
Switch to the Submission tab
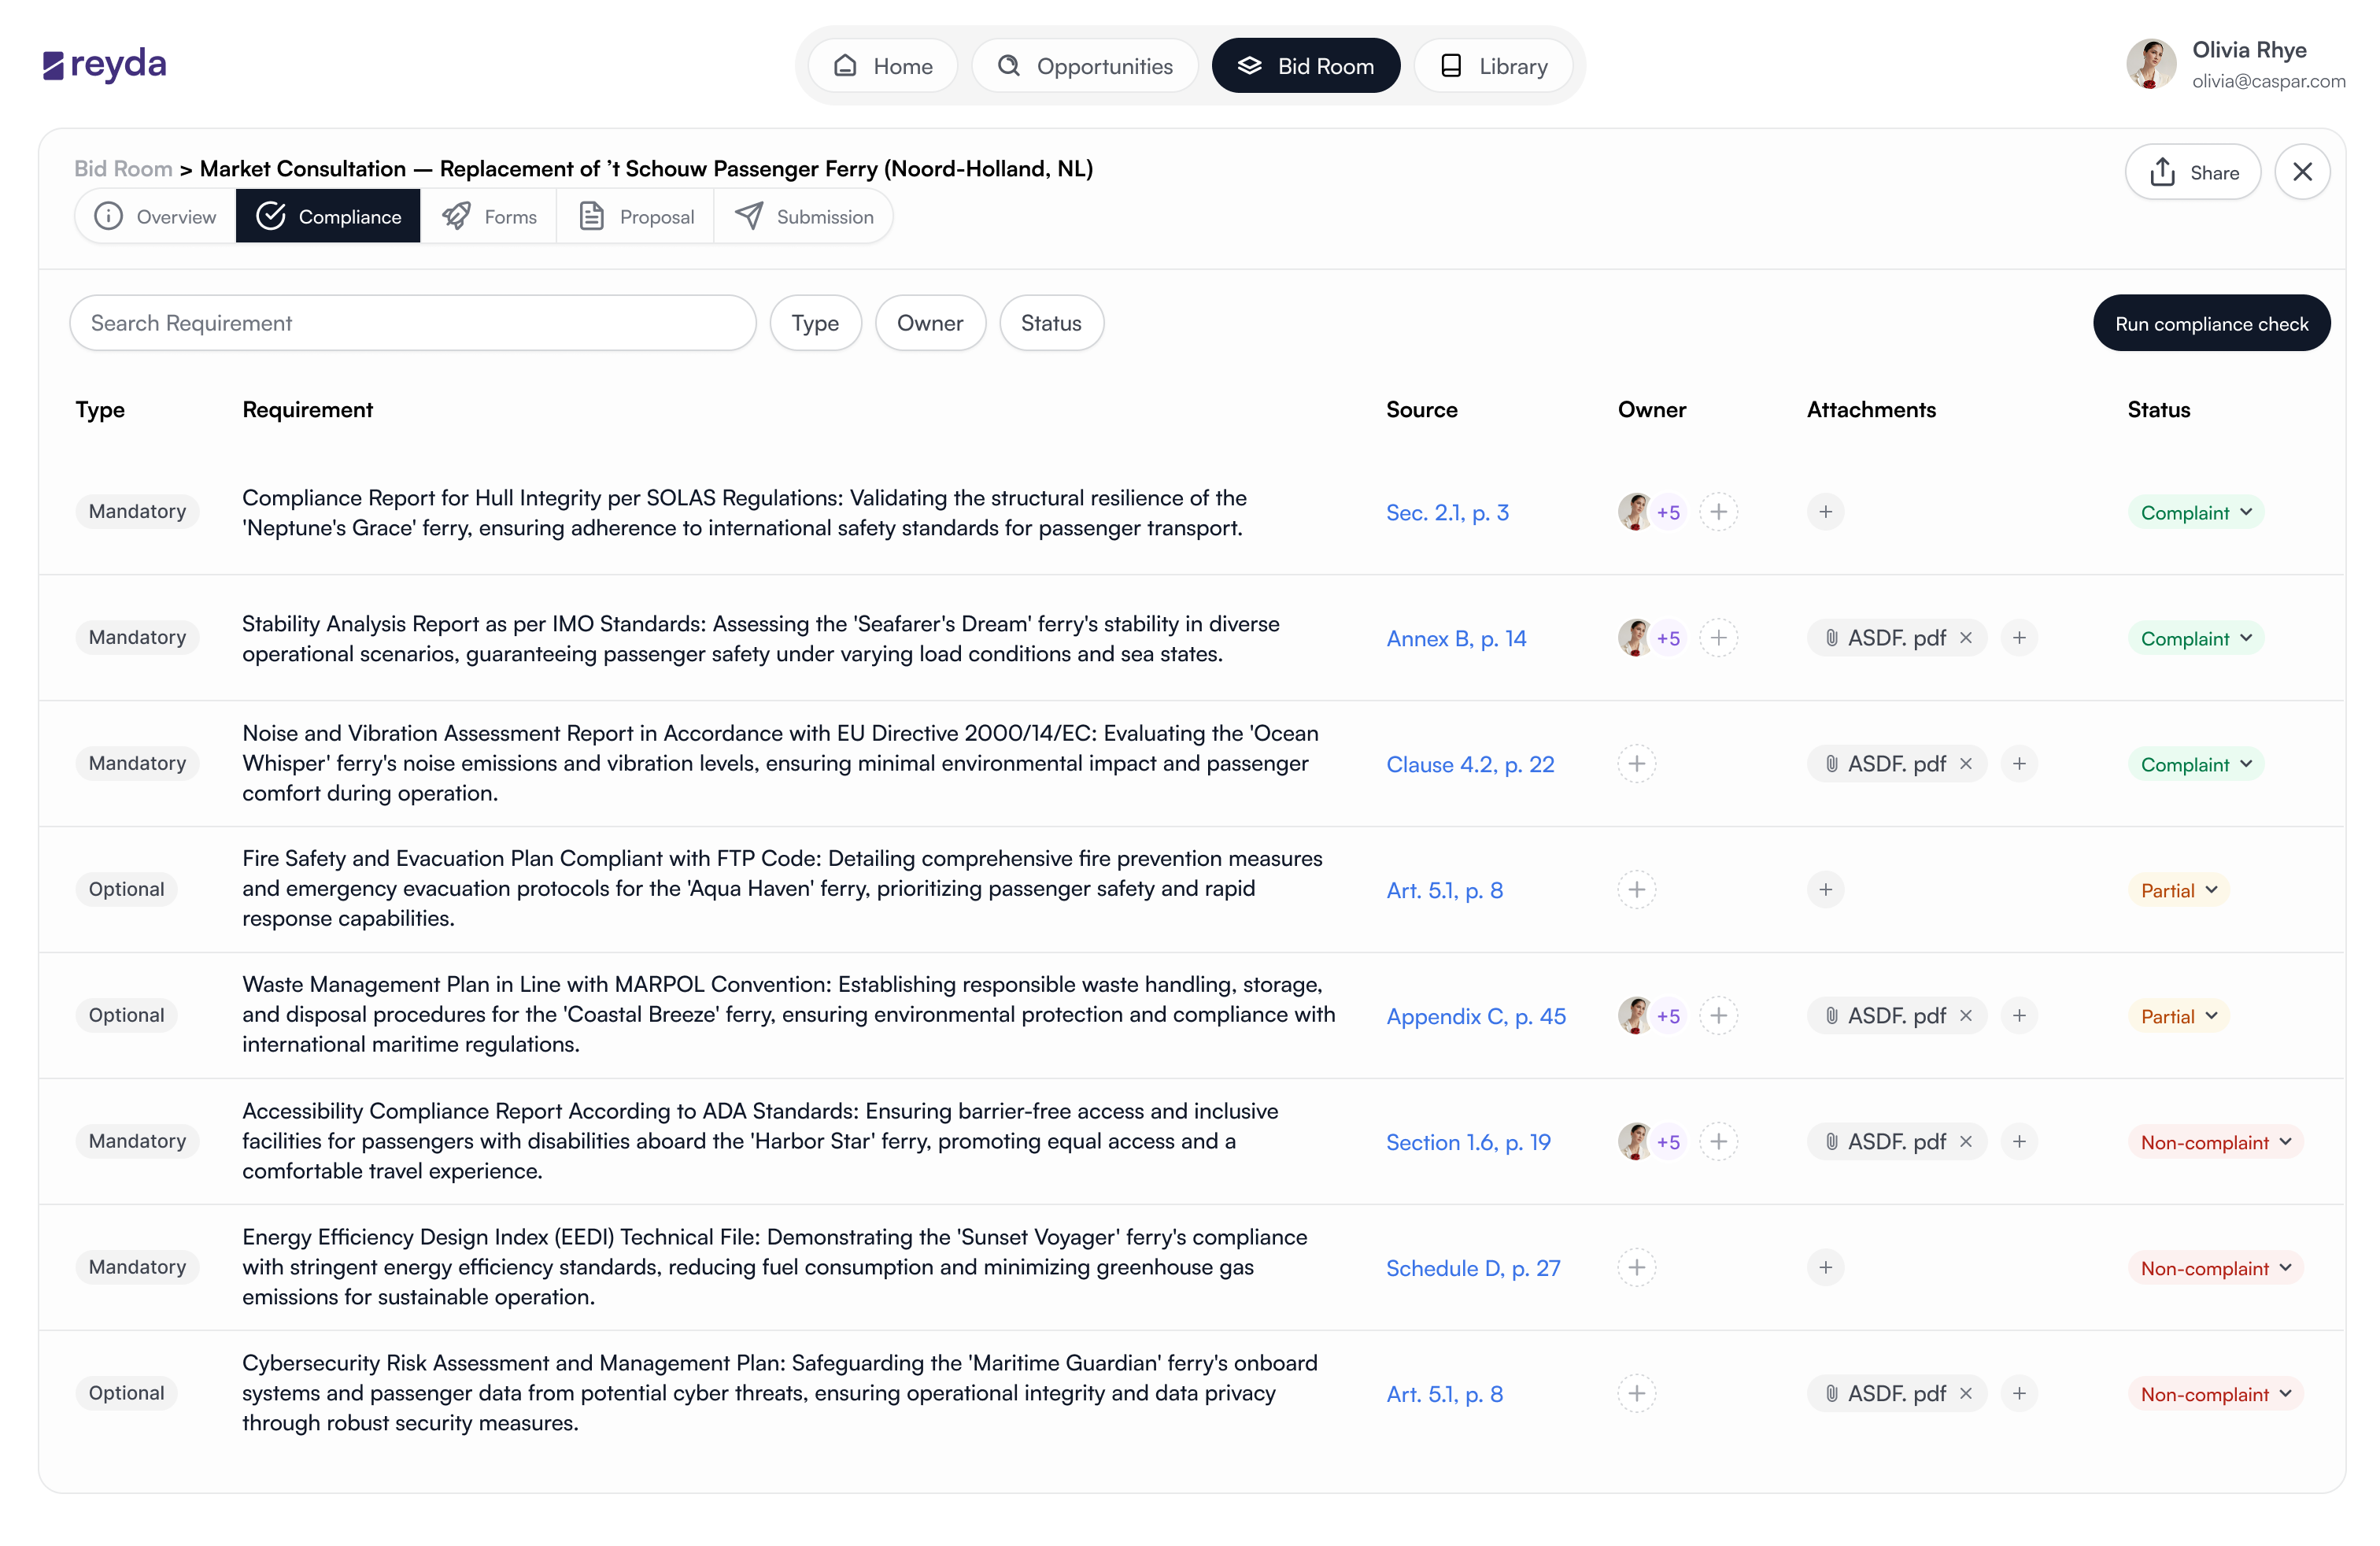(804, 217)
